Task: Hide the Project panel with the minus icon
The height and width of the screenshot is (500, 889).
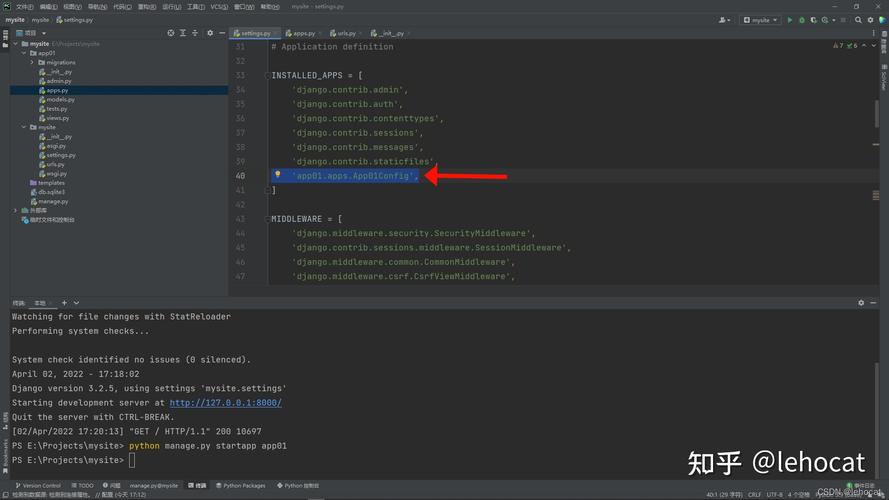Action: click(x=222, y=33)
